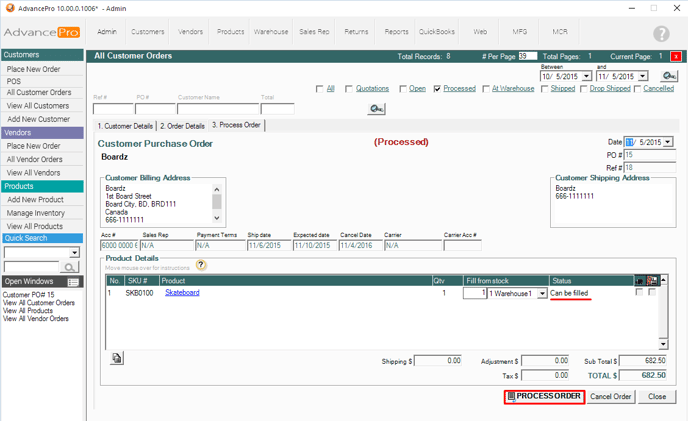688x421 pixels.
Task: Close the panel with the red X icon
Action: click(676, 57)
